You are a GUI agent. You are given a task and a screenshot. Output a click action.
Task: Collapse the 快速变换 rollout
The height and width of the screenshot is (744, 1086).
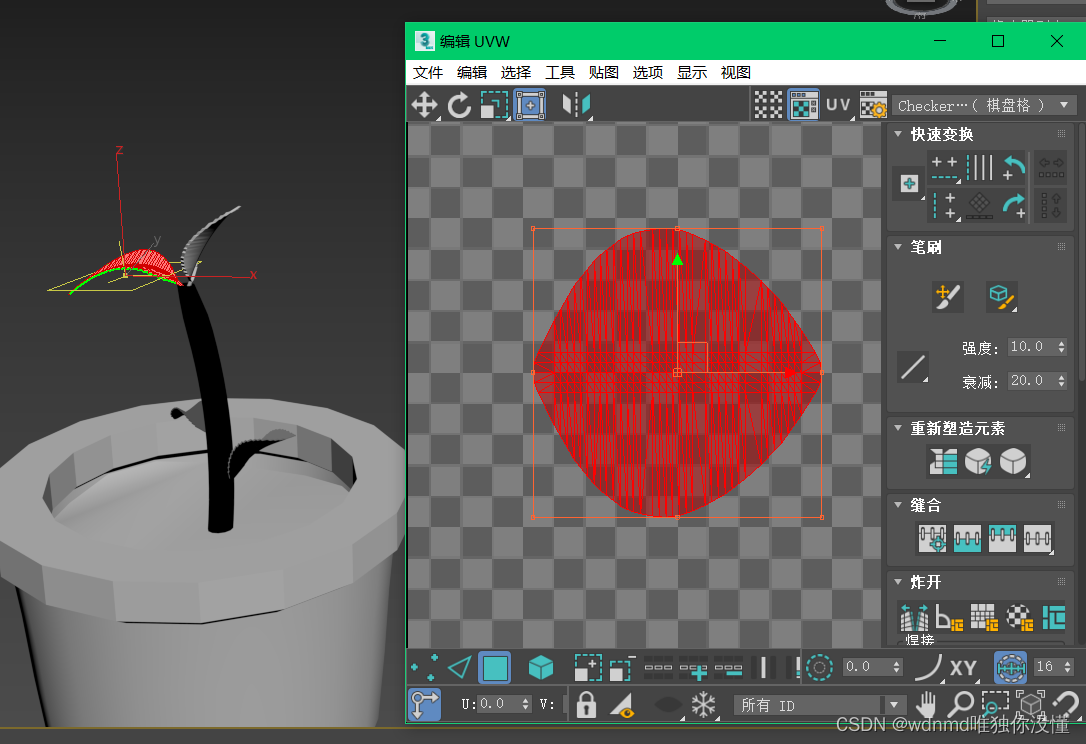(897, 134)
